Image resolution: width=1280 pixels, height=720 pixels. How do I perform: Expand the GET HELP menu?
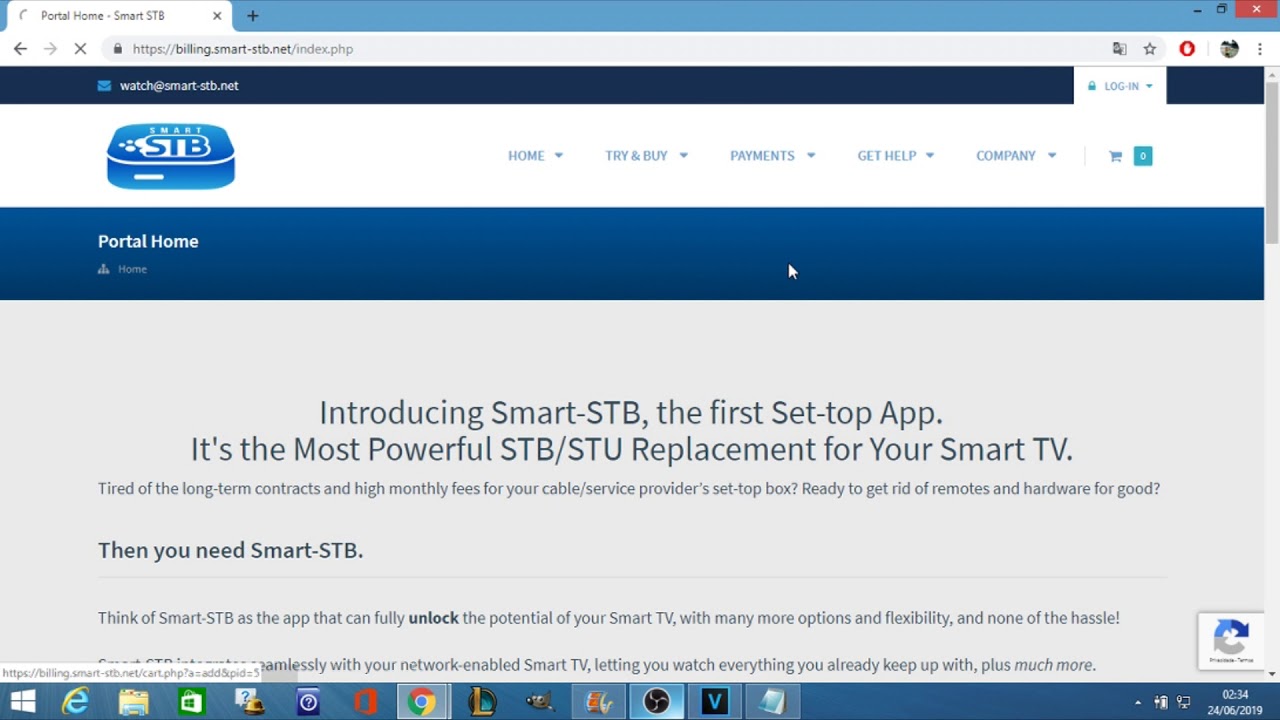pyautogui.click(x=895, y=155)
